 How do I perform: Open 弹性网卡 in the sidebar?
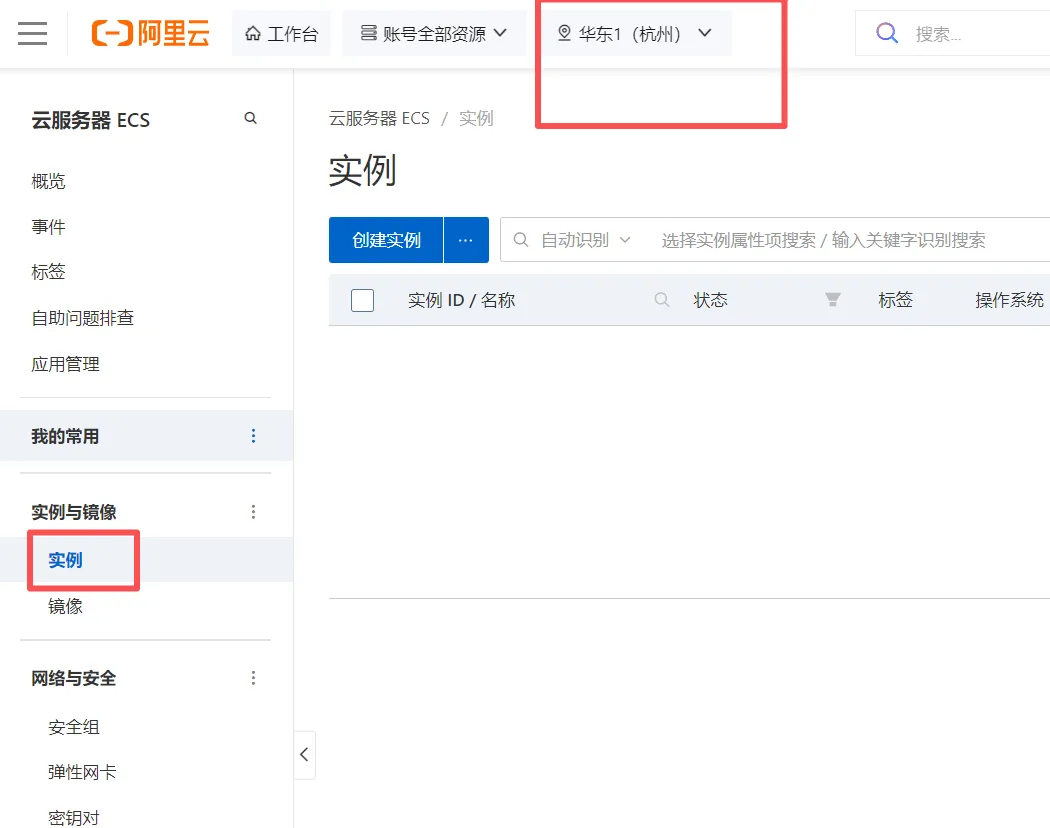coord(82,772)
